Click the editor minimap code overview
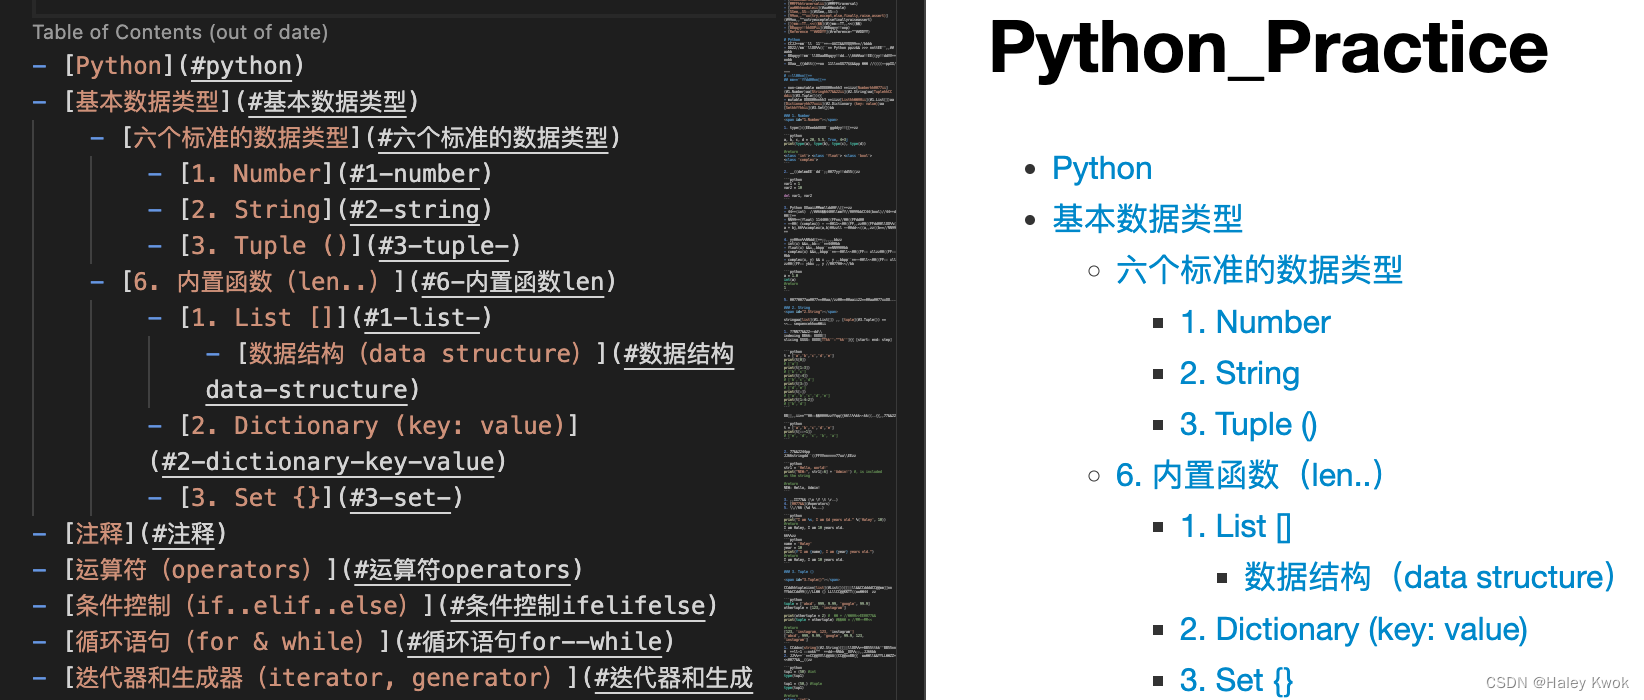The width and height of the screenshot is (1644, 700). pyautogui.click(x=839, y=350)
